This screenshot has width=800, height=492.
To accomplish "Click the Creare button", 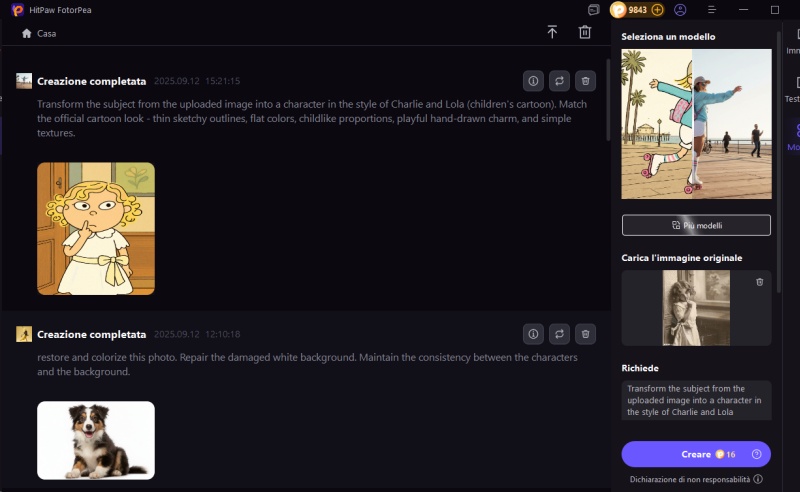I will (x=696, y=454).
